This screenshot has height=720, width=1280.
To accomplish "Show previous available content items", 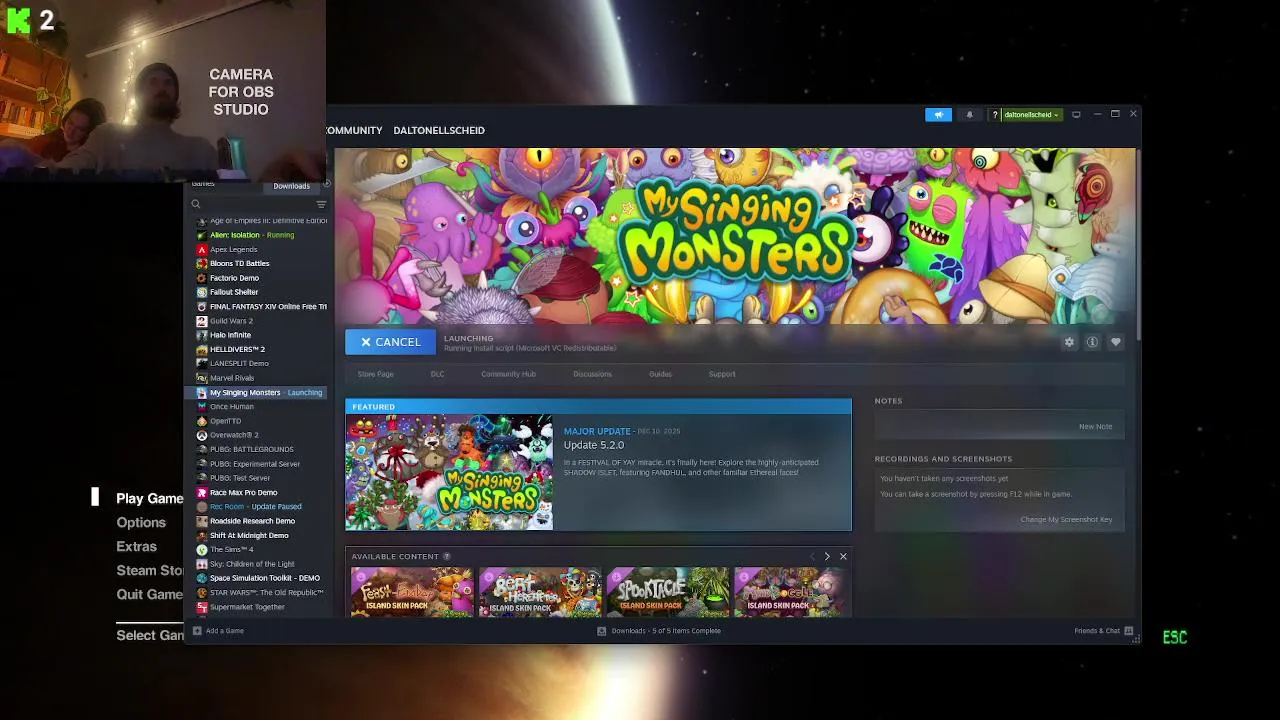I will pos(812,556).
